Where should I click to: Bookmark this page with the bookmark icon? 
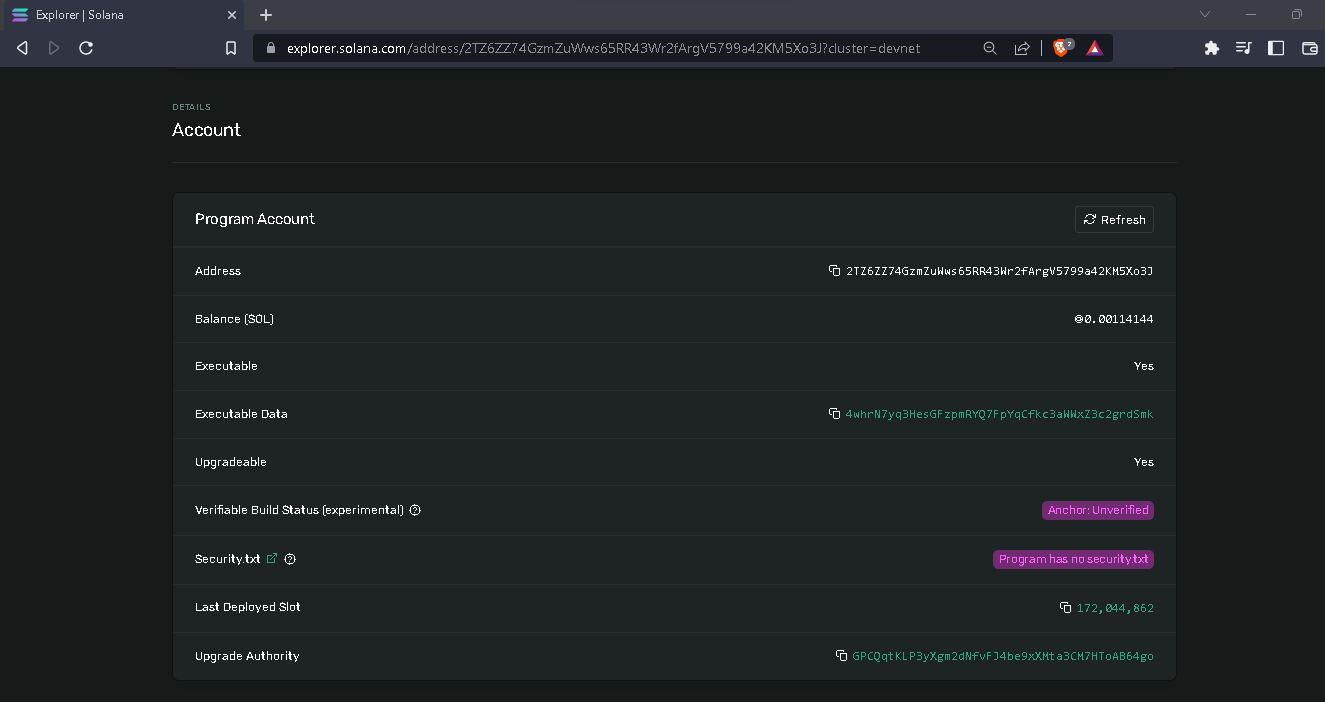pyautogui.click(x=231, y=48)
